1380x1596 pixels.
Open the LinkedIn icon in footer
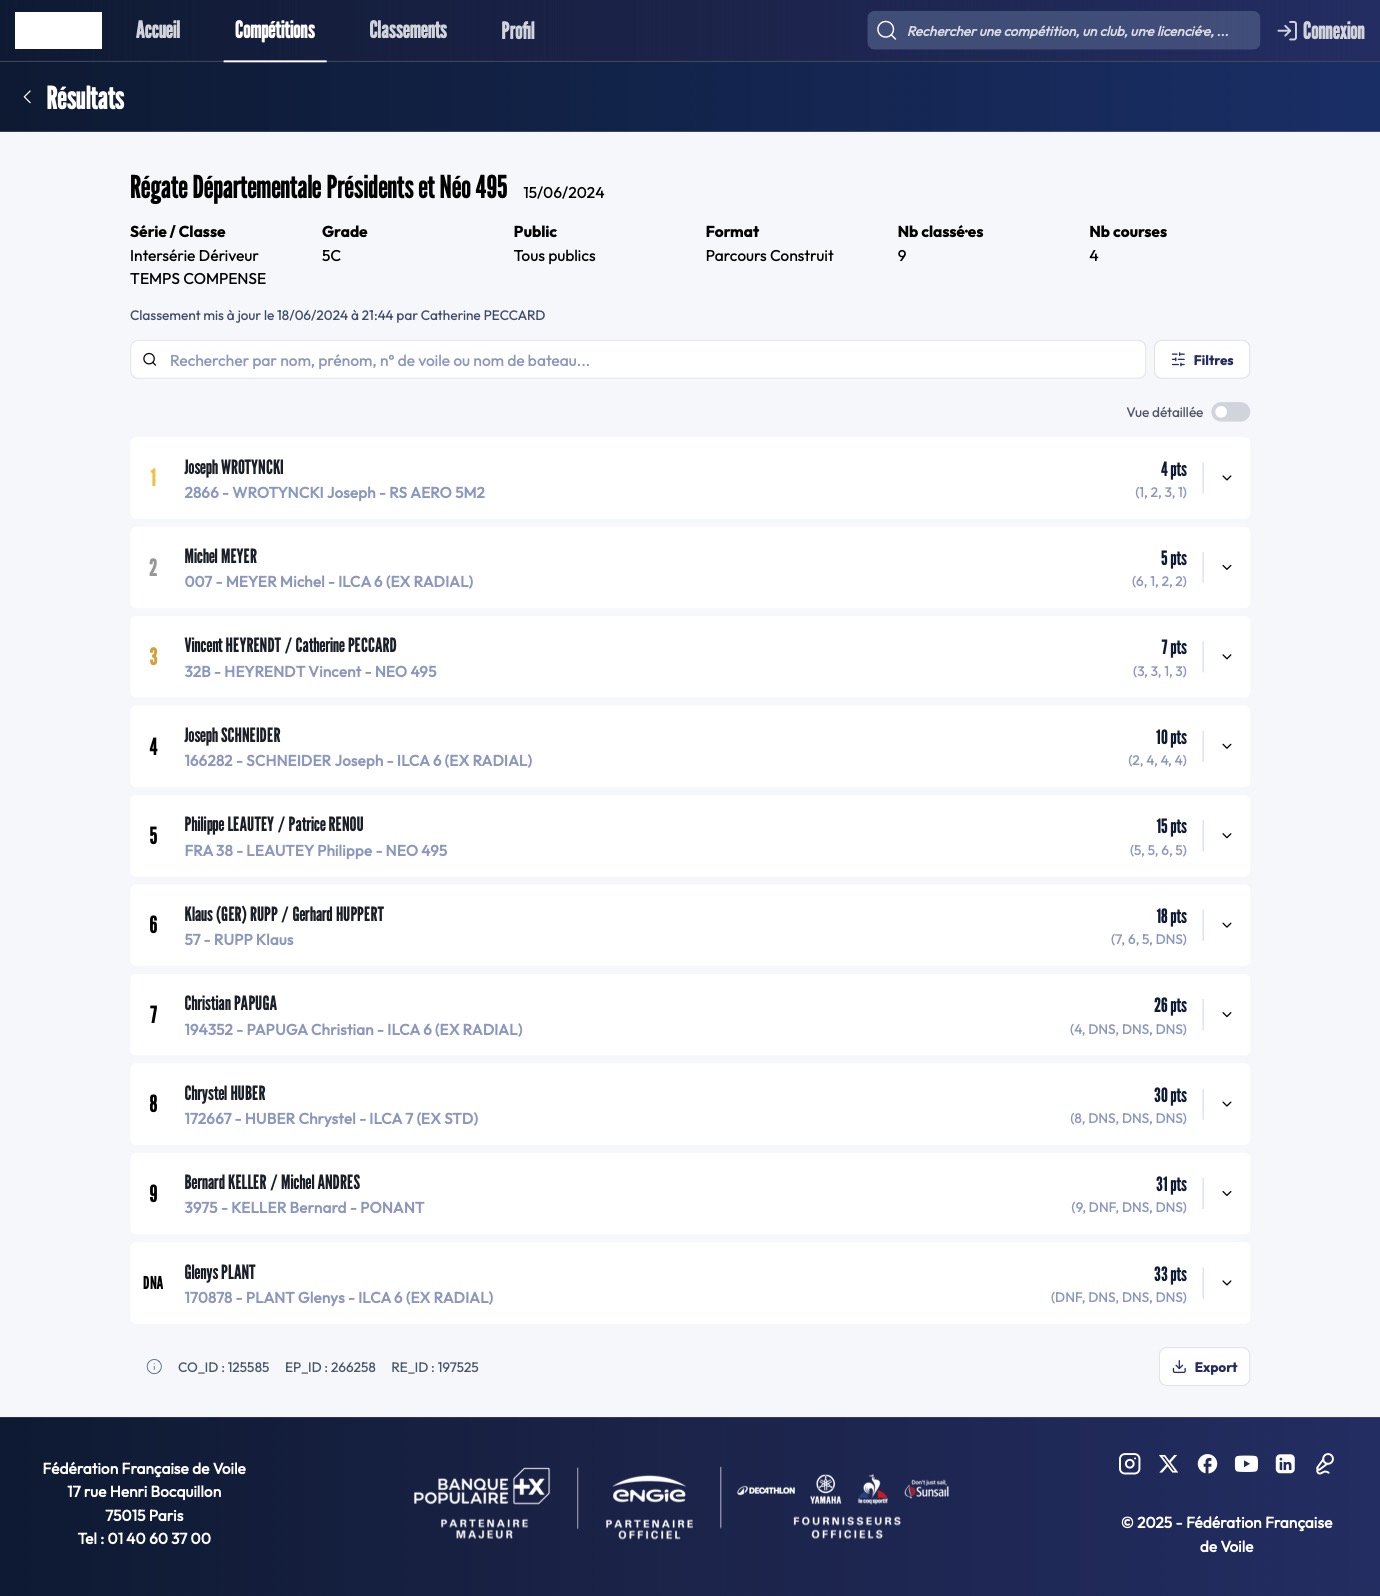coord(1285,1464)
